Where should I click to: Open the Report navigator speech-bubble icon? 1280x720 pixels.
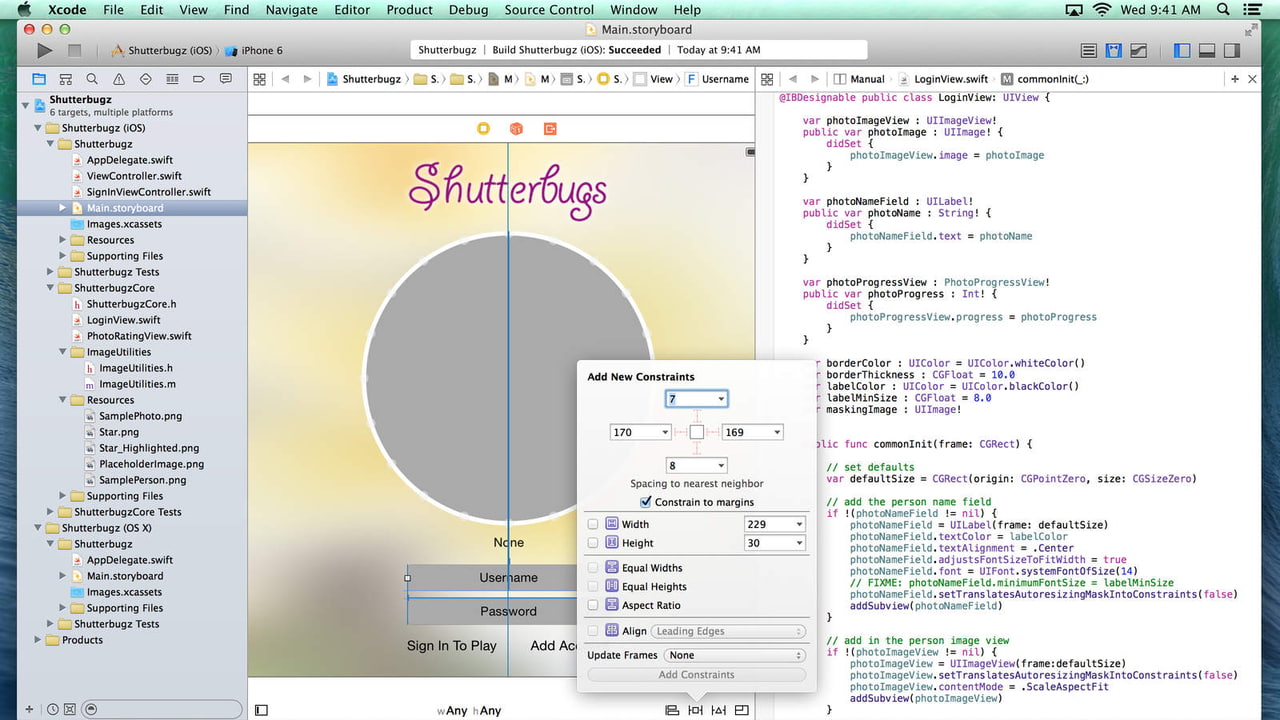tap(226, 79)
